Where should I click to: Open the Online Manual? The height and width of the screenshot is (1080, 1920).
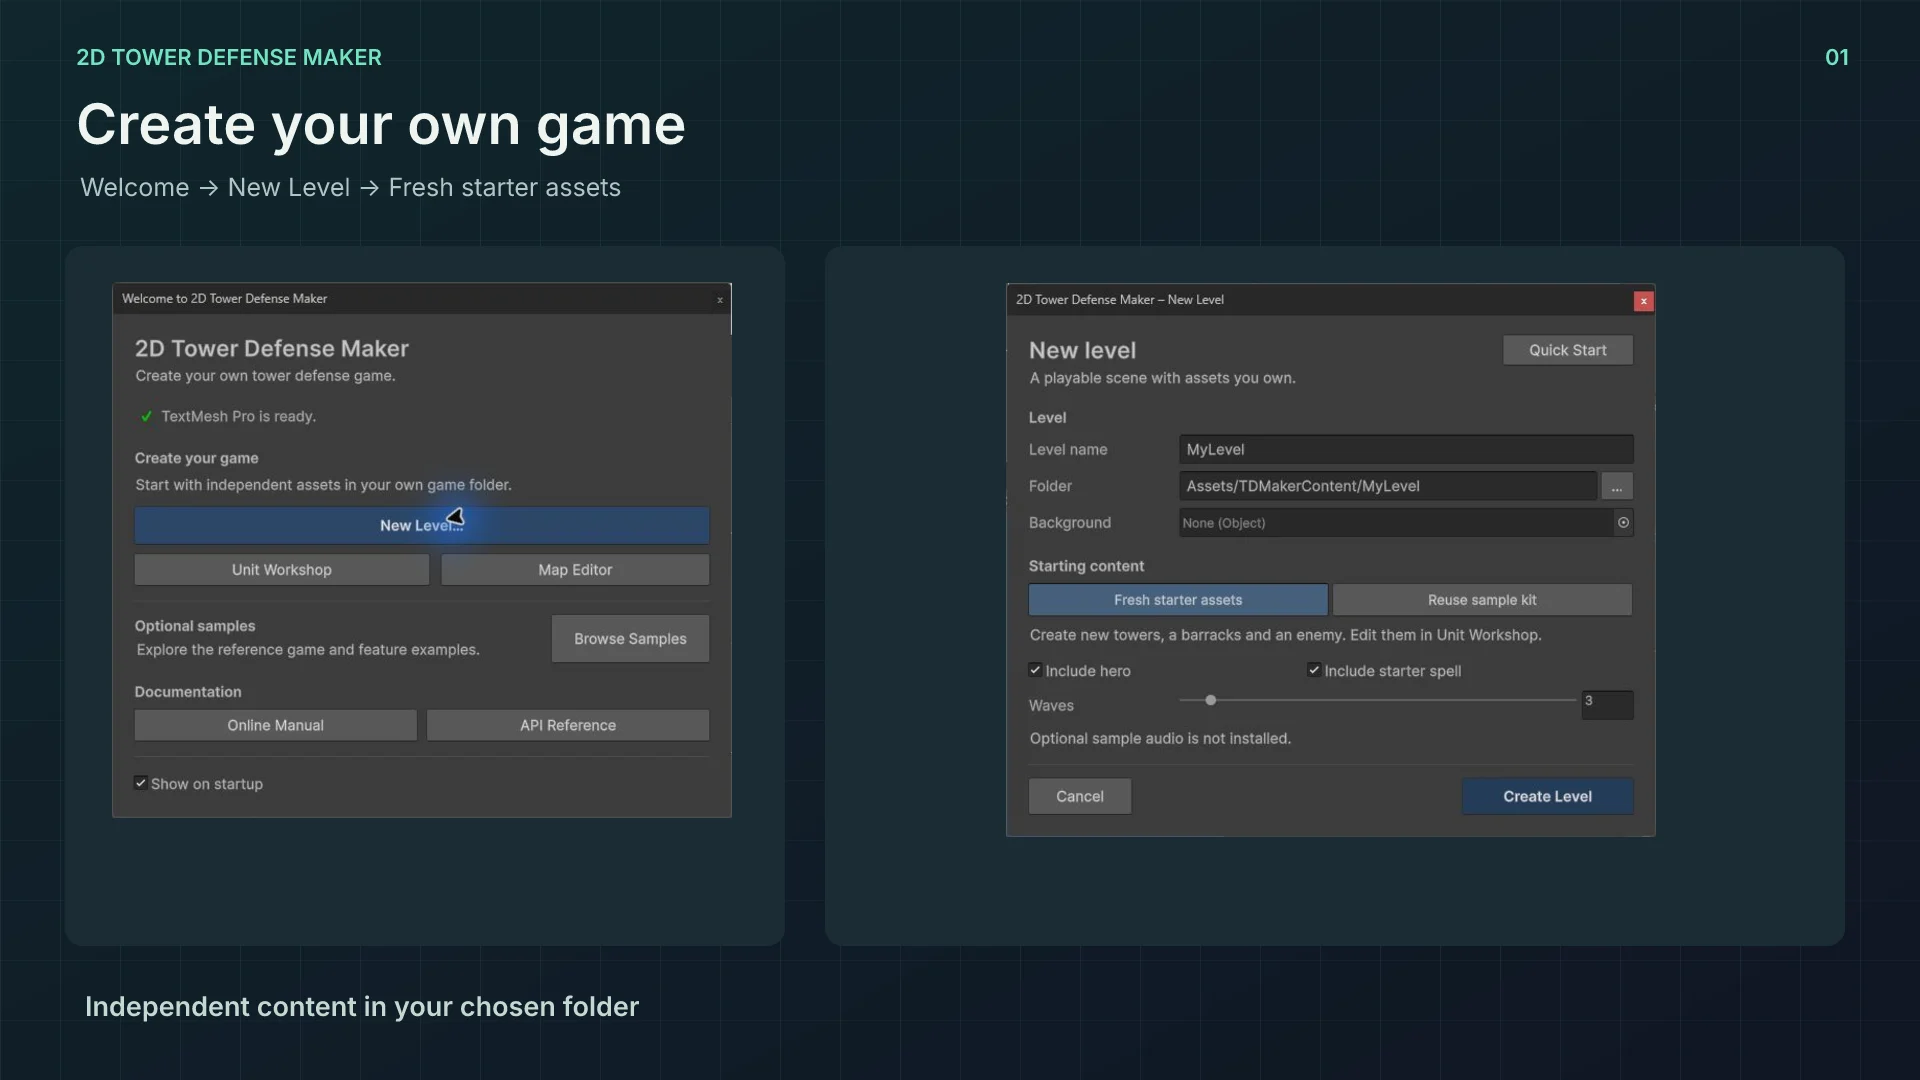click(x=276, y=725)
